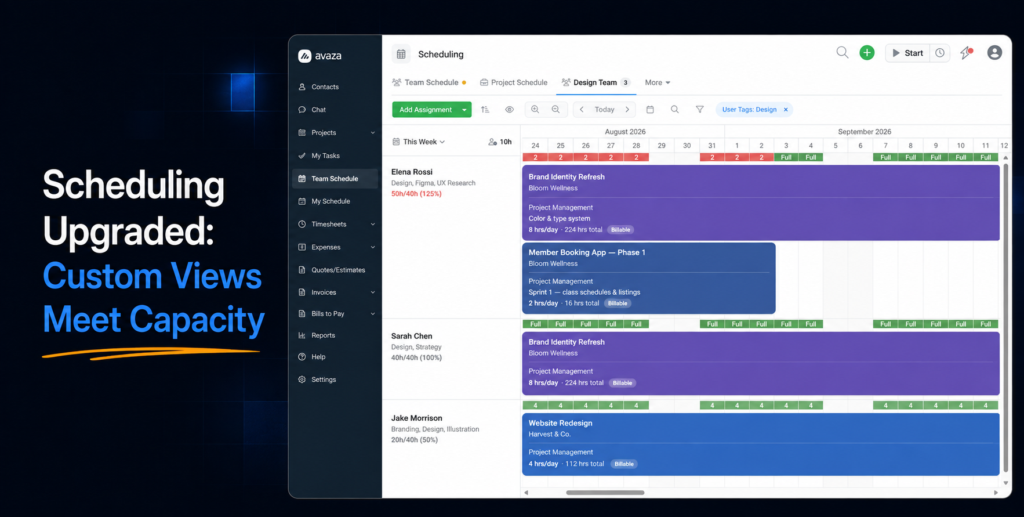Click scroll-left arrow of horizontal scrollbar

click(526, 492)
